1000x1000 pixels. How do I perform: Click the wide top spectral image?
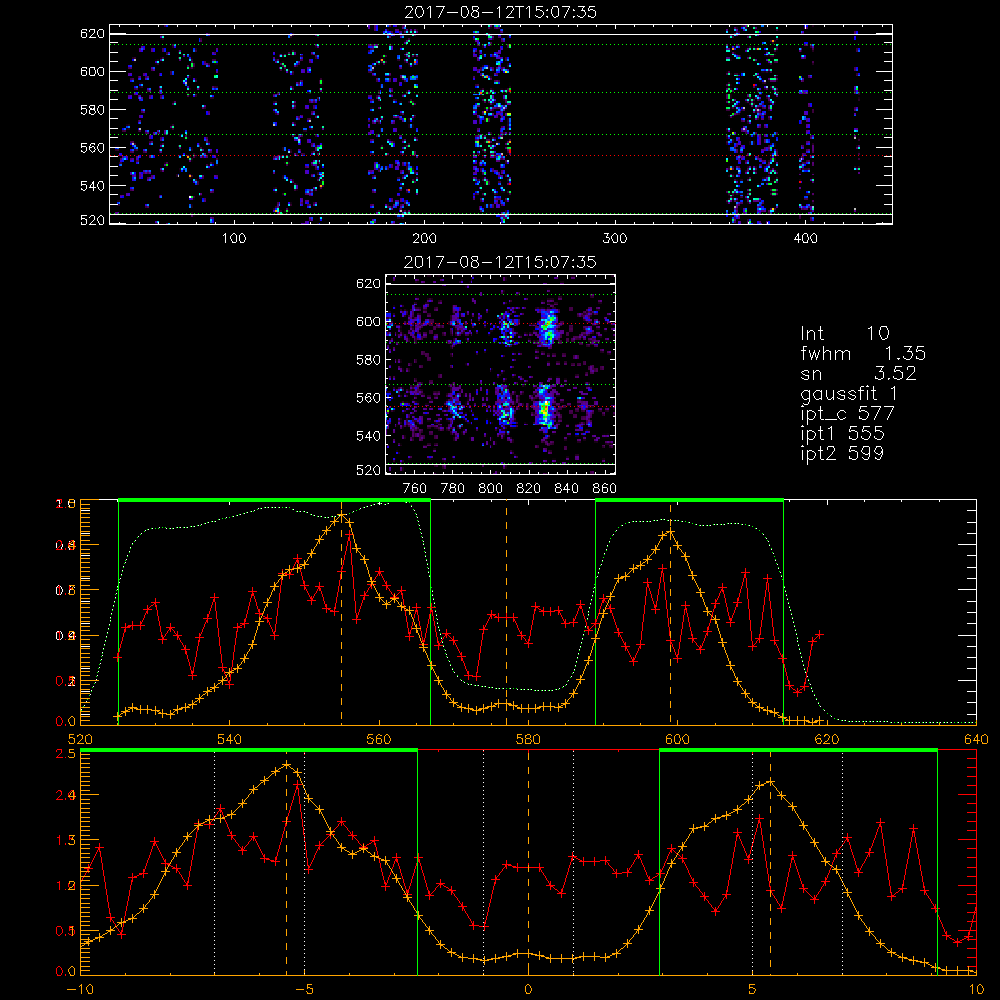501,124
